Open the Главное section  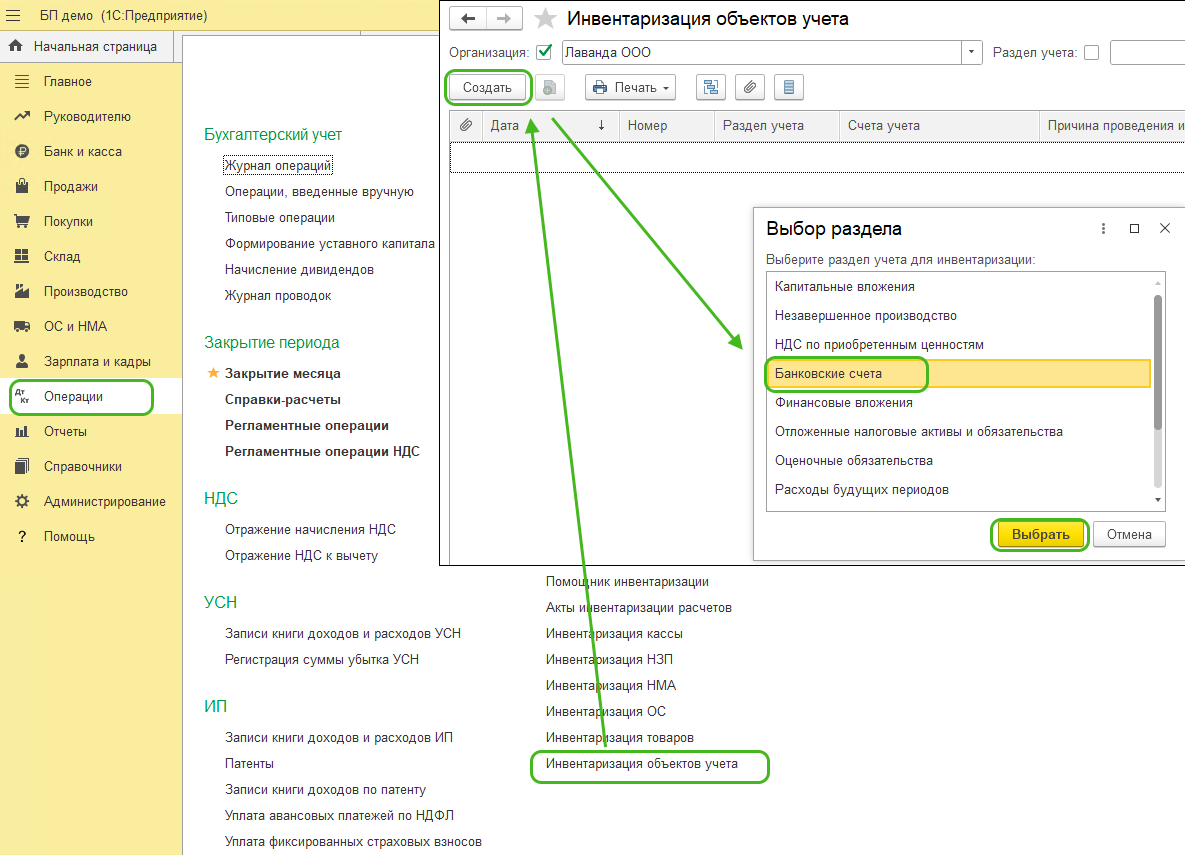pos(67,82)
